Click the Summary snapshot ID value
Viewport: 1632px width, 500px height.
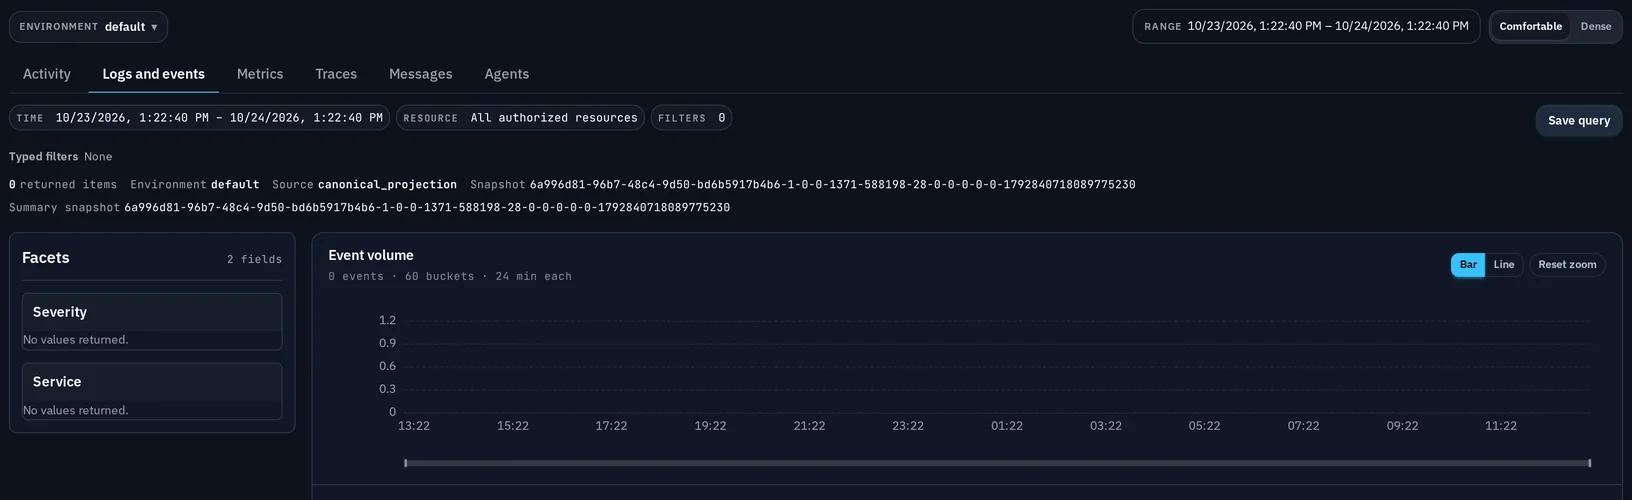(427, 208)
